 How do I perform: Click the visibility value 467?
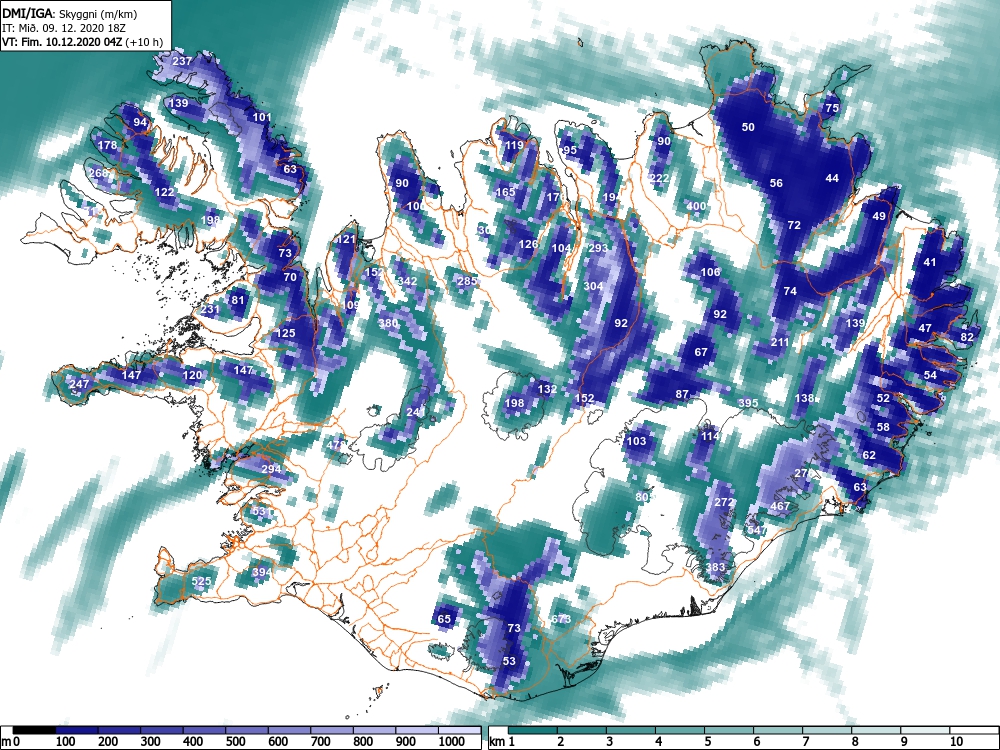[780, 506]
